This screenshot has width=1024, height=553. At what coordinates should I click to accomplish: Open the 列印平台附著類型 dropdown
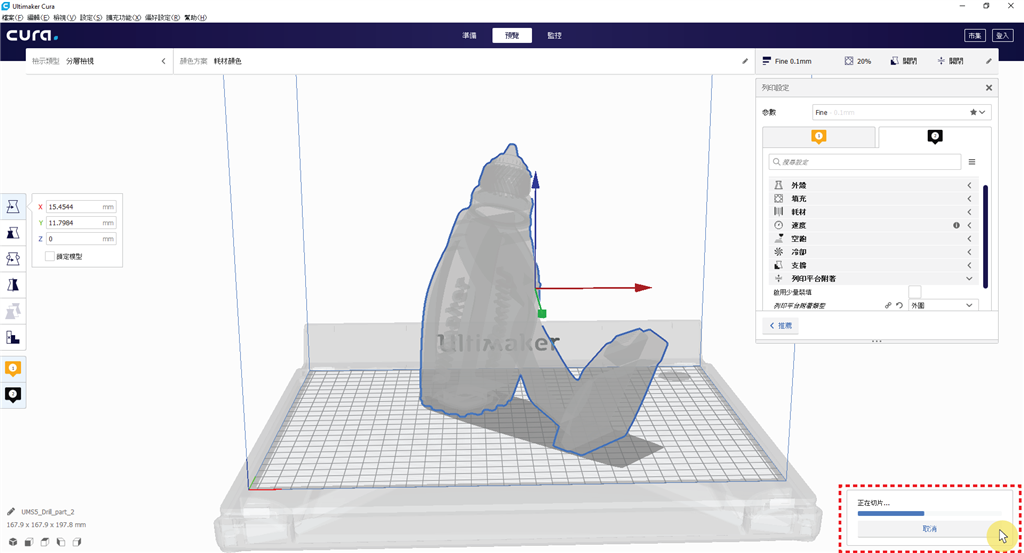tap(941, 305)
